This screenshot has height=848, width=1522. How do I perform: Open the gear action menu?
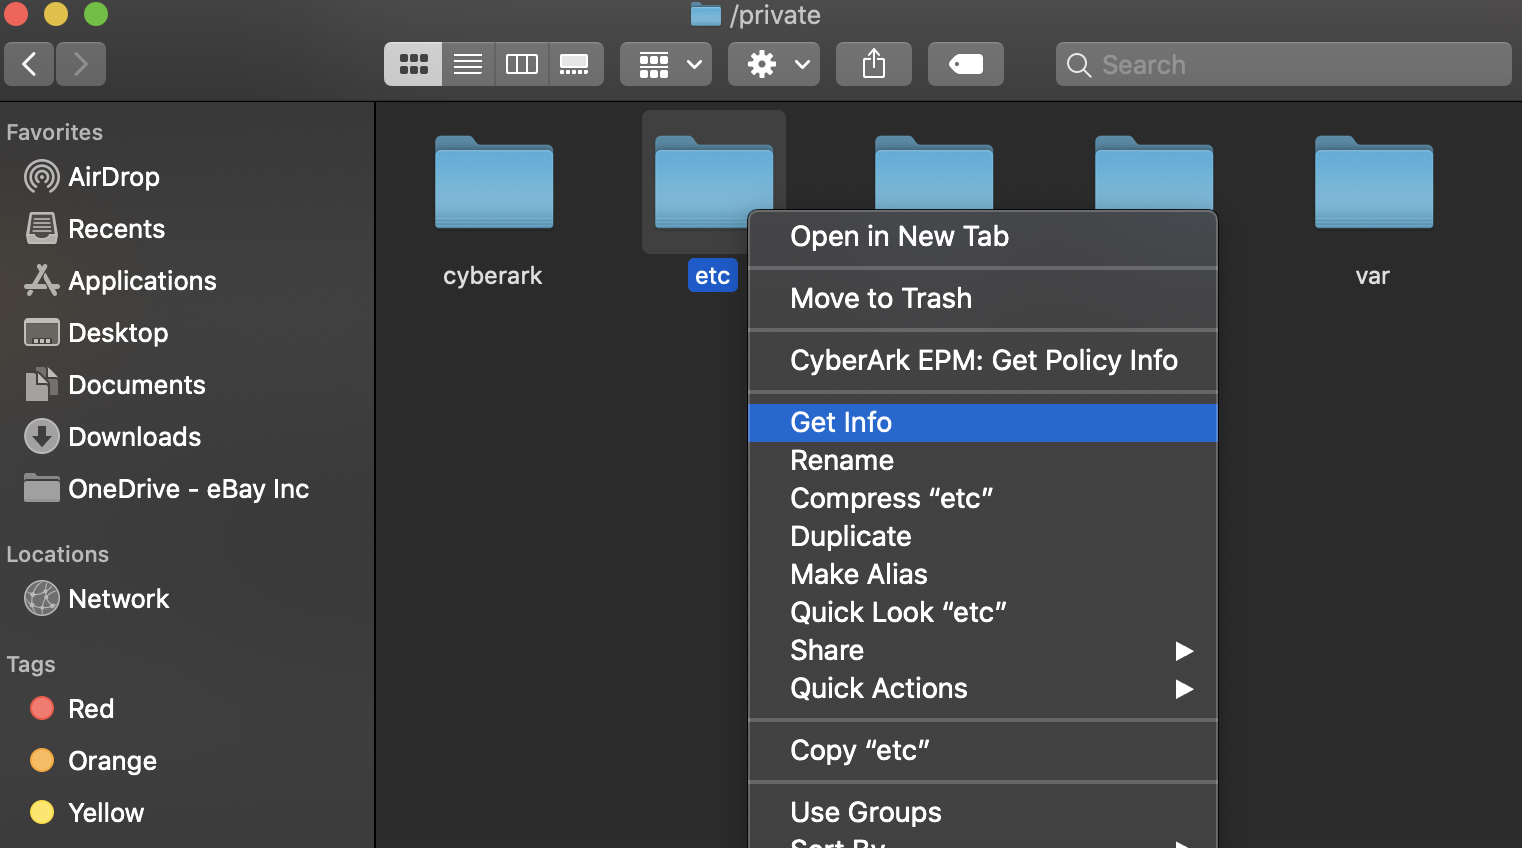[774, 64]
